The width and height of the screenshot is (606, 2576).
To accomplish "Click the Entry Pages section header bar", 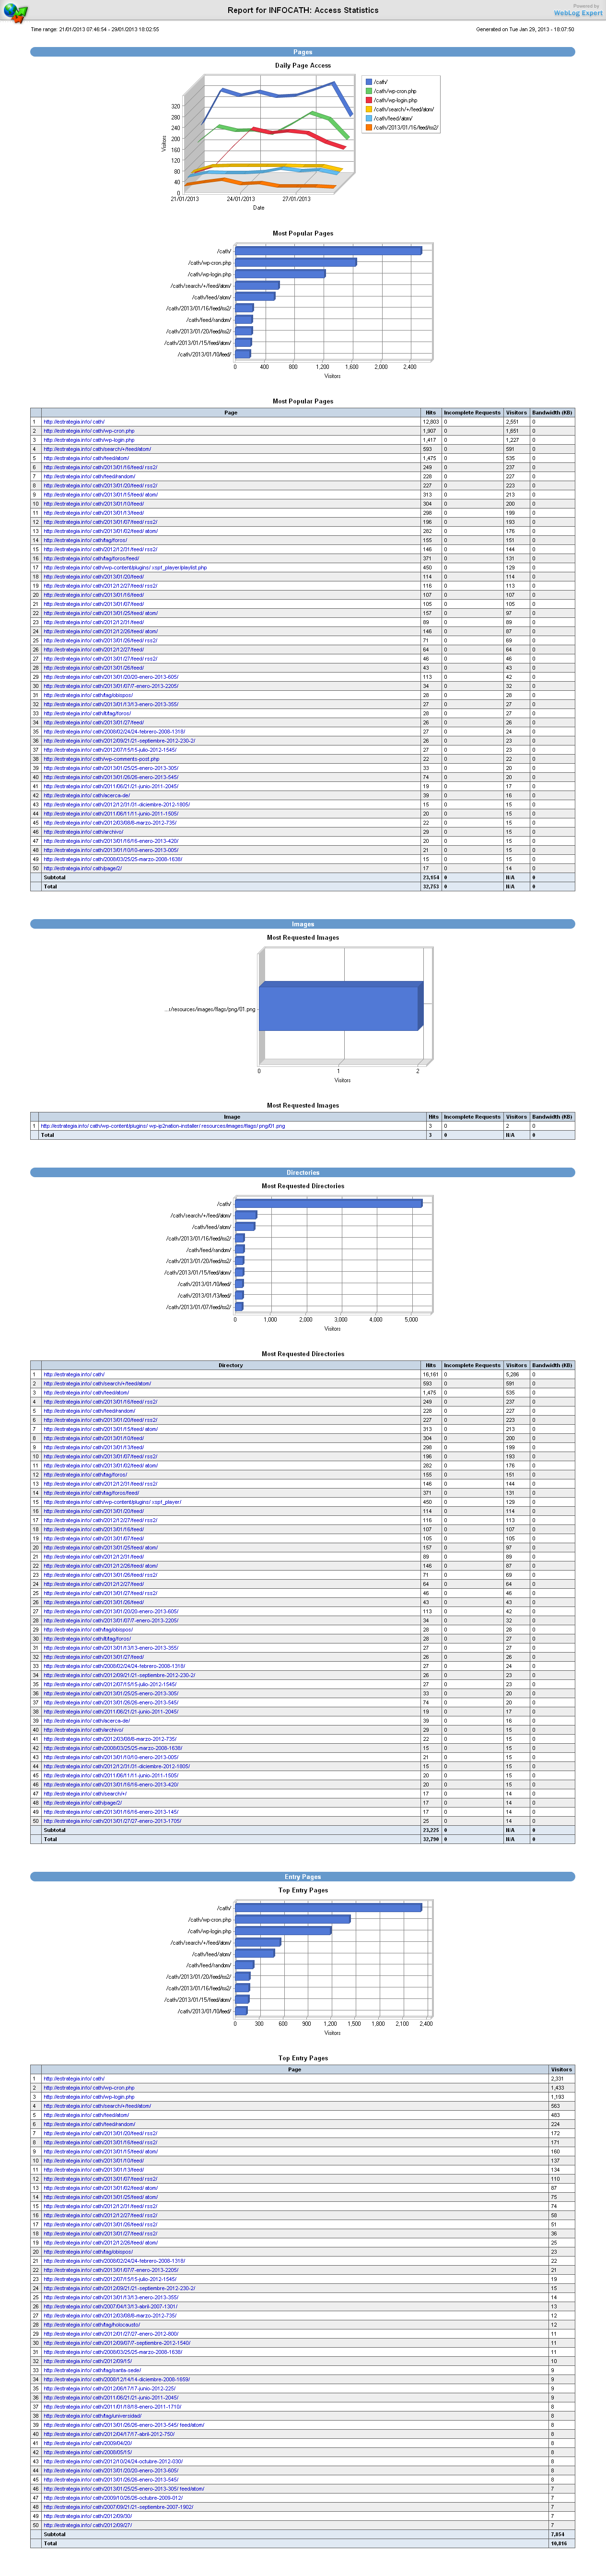I will pyautogui.click(x=302, y=1876).
